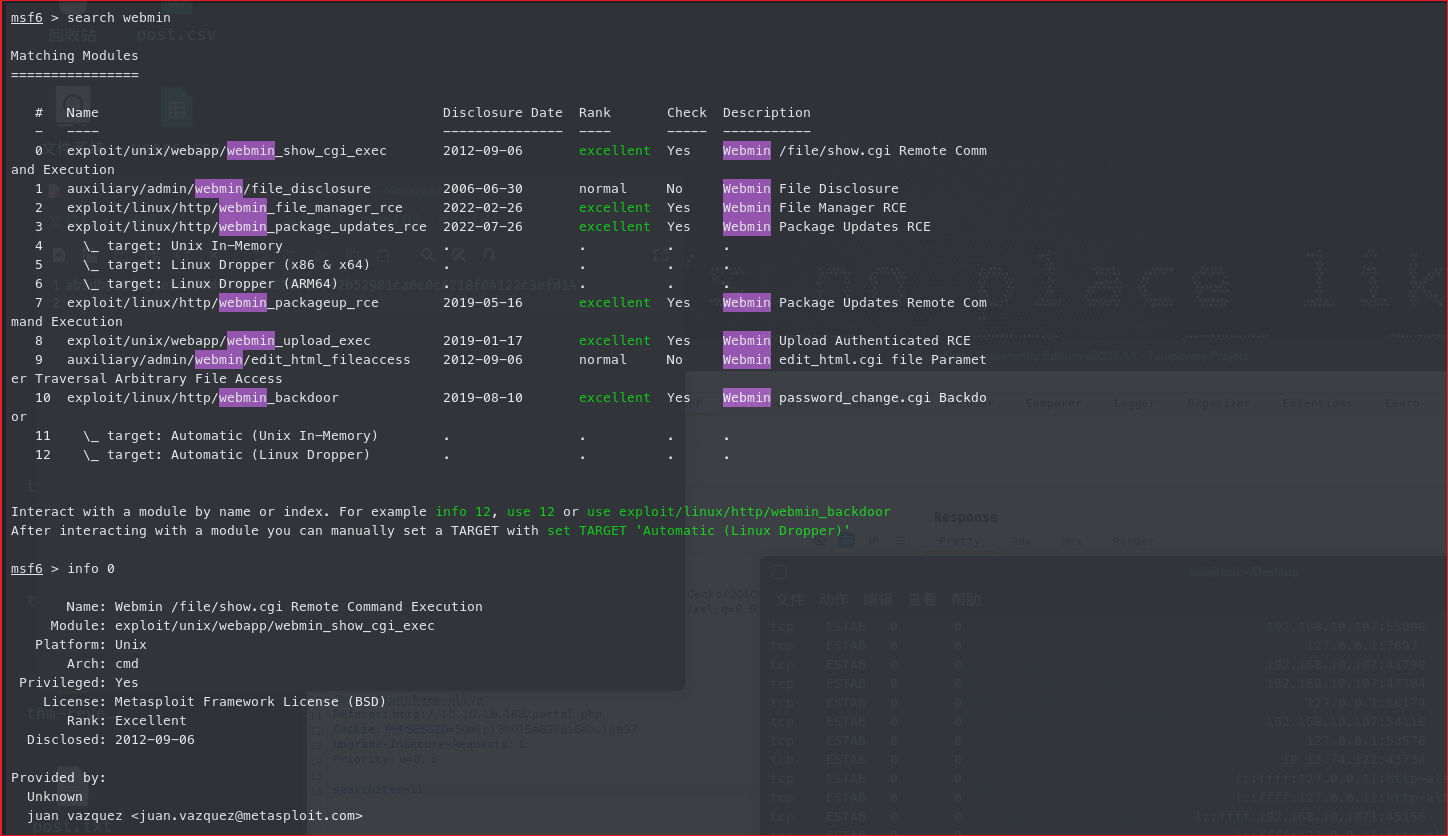Click the 'Platform: Unix' info line
The width and height of the screenshot is (1448, 836).
91,644
